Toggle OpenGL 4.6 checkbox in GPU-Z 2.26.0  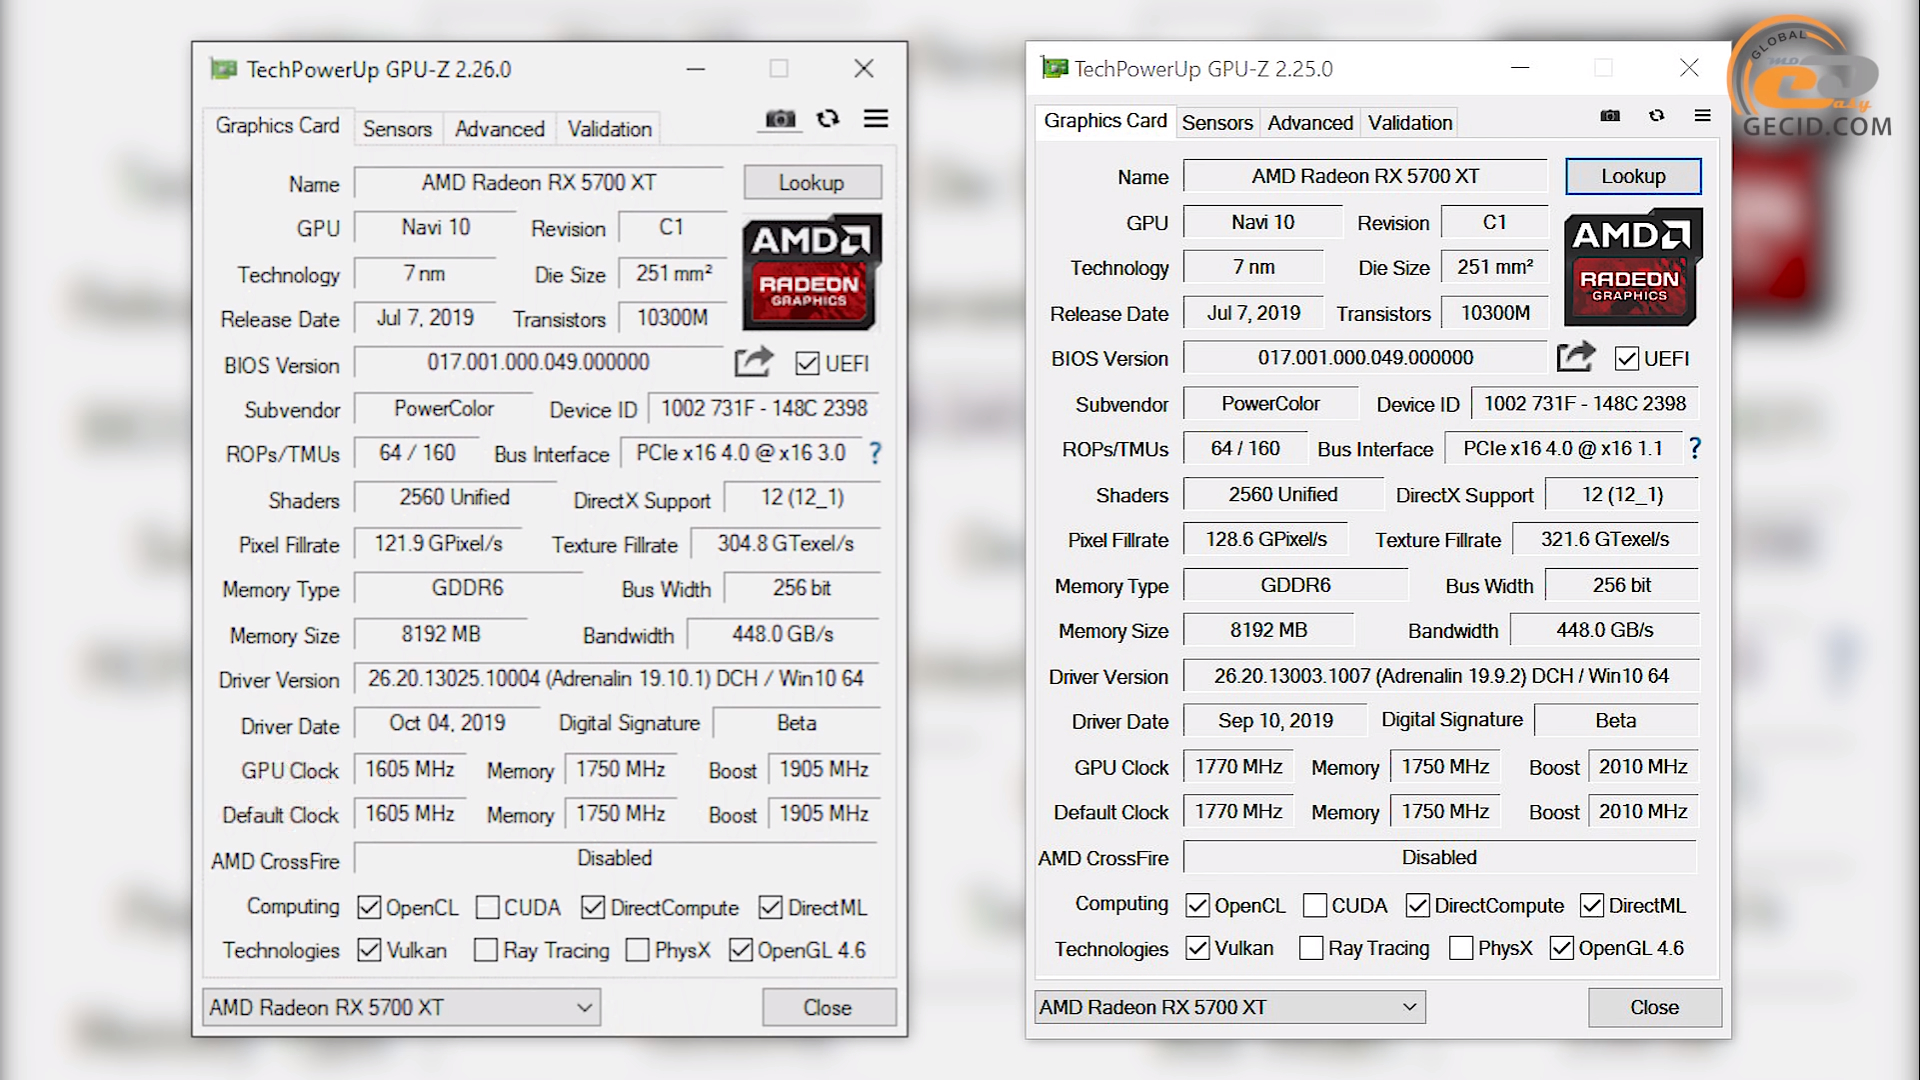coord(741,950)
